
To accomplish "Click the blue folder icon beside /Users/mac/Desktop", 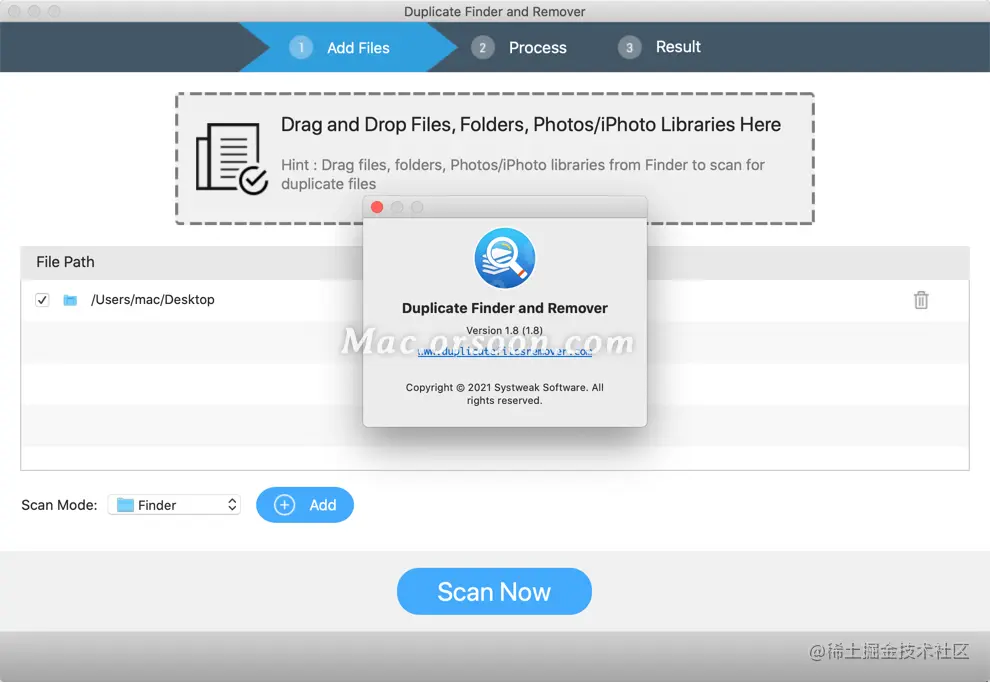I will coord(70,300).
